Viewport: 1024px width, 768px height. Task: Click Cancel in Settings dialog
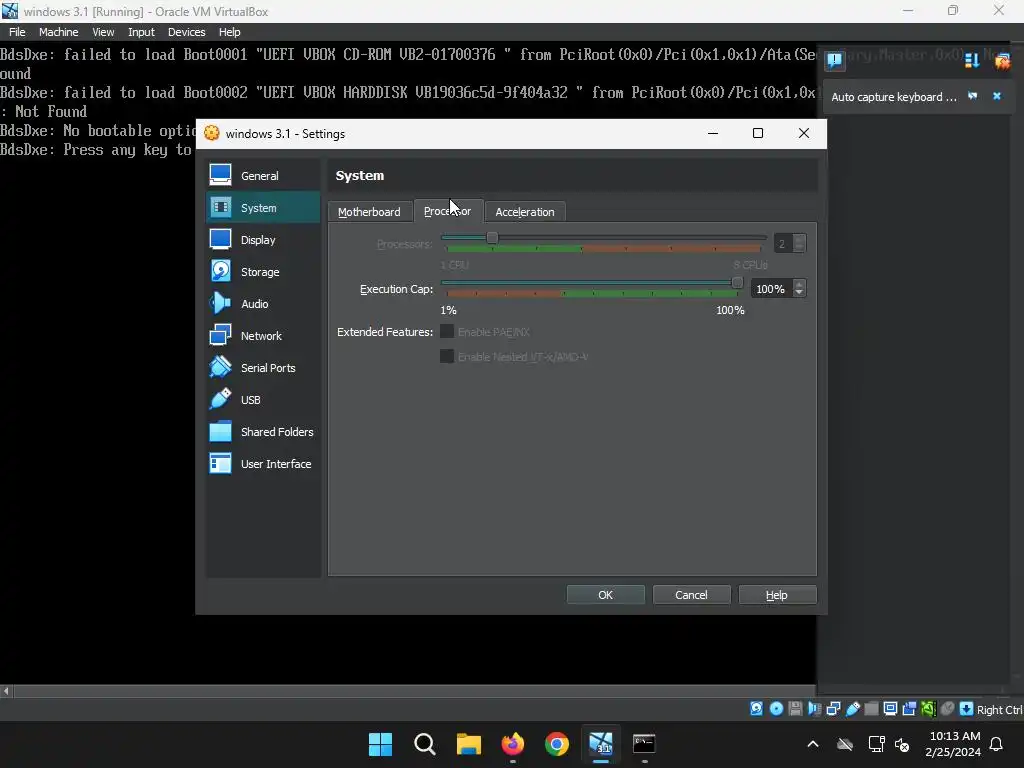click(x=691, y=595)
